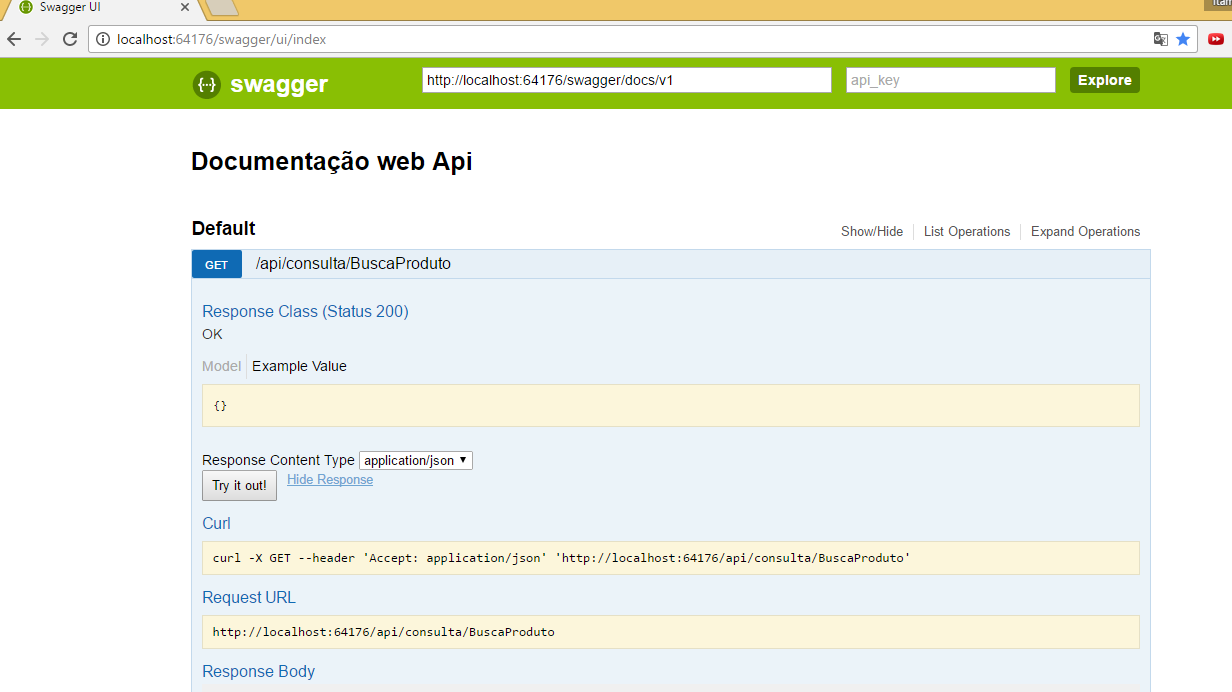Open the Response Content Type dropdown
1232x692 pixels.
415,461
